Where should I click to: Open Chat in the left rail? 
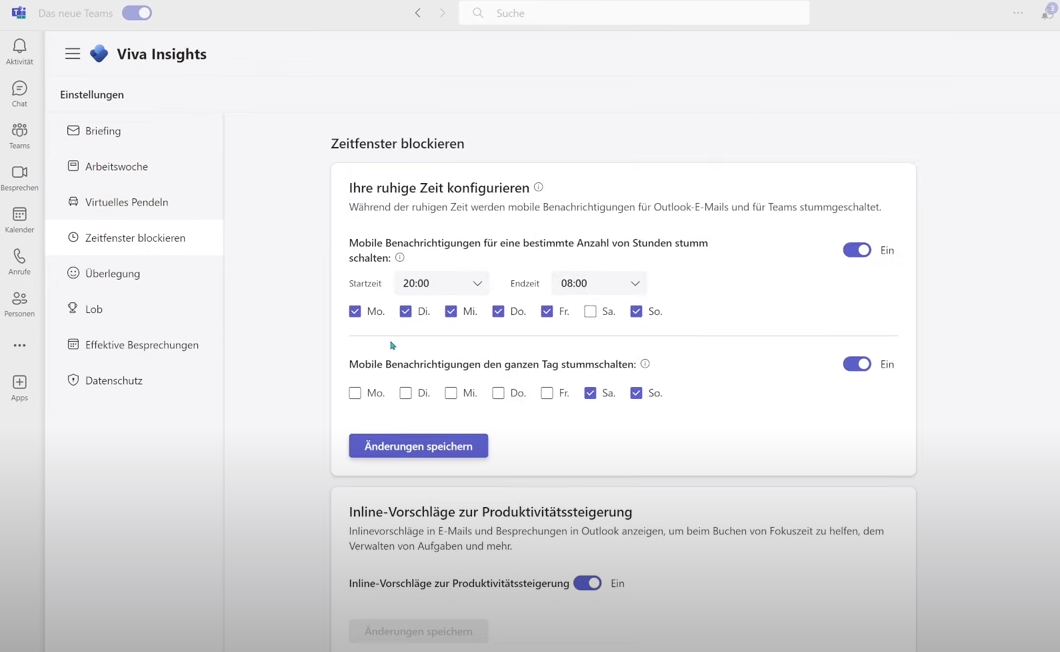tap(19, 93)
